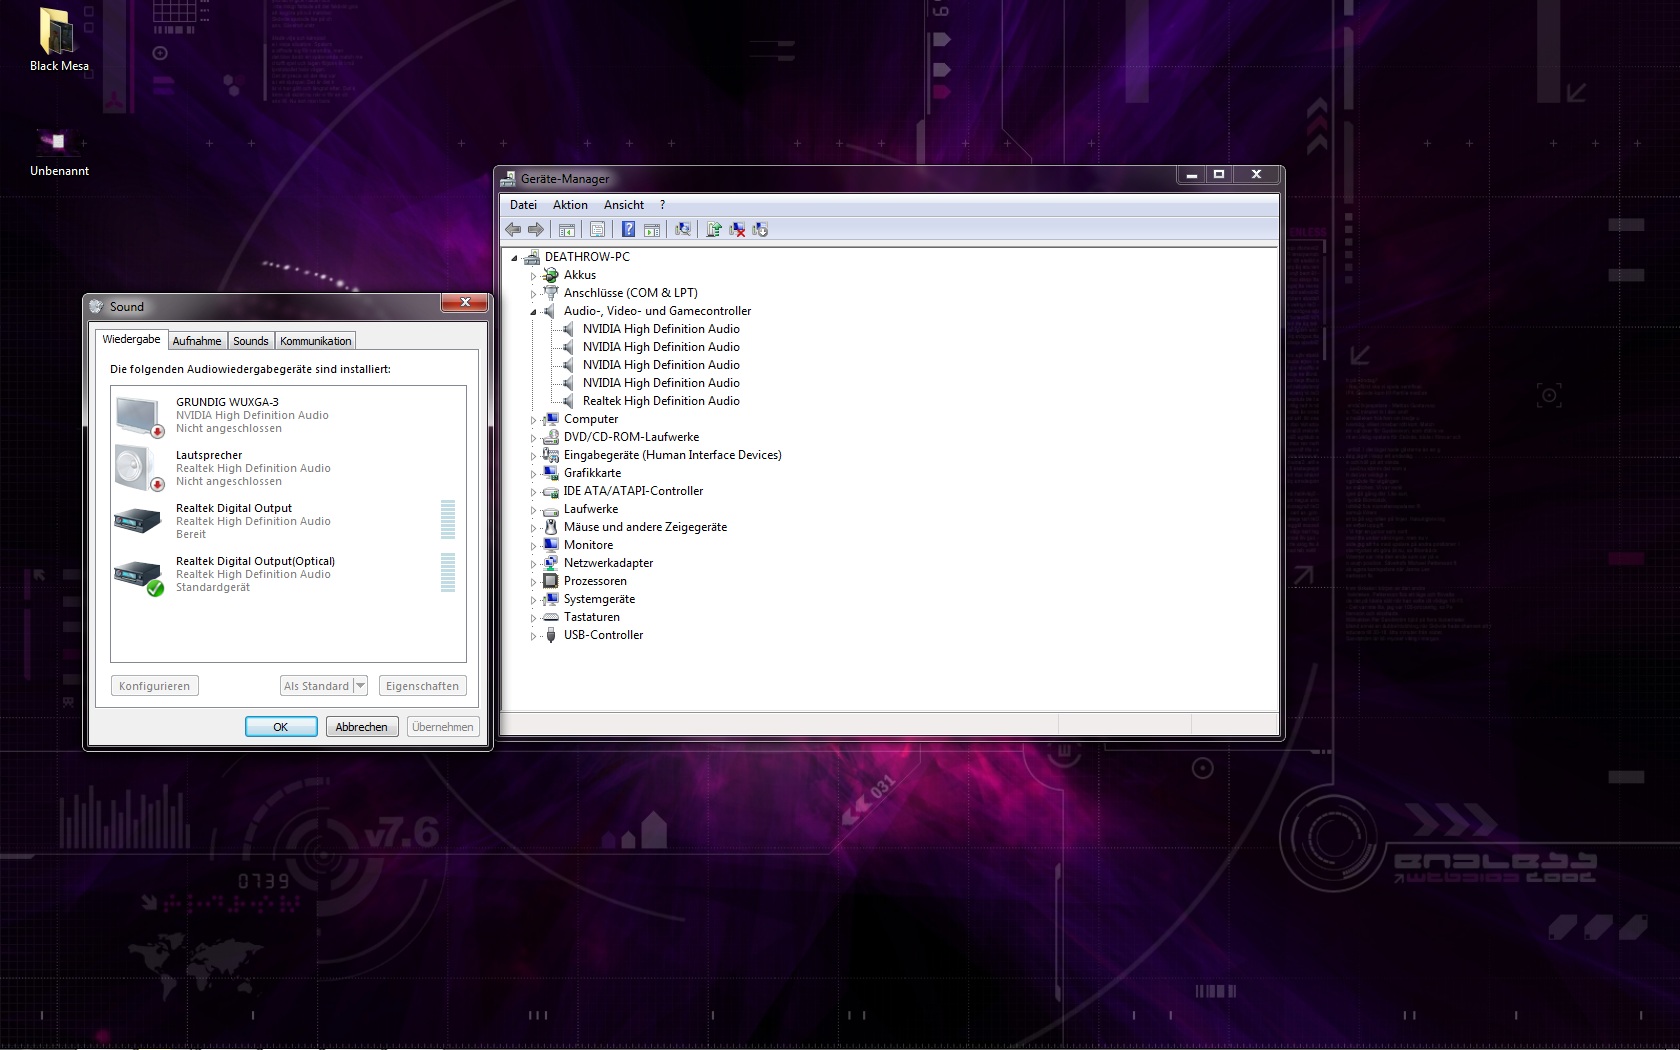
Task: Open the Aktion menu
Action: 570,205
